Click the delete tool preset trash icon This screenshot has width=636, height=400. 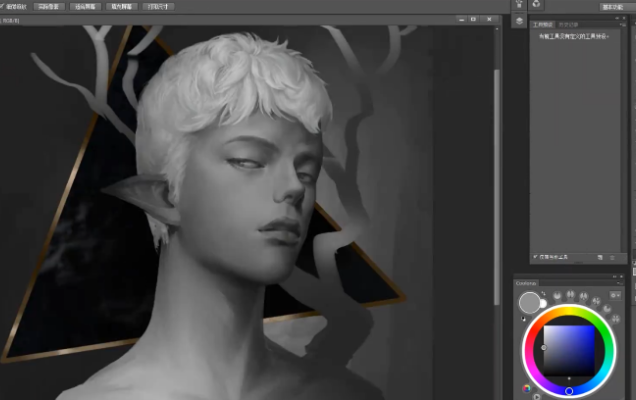click(614, 257)
